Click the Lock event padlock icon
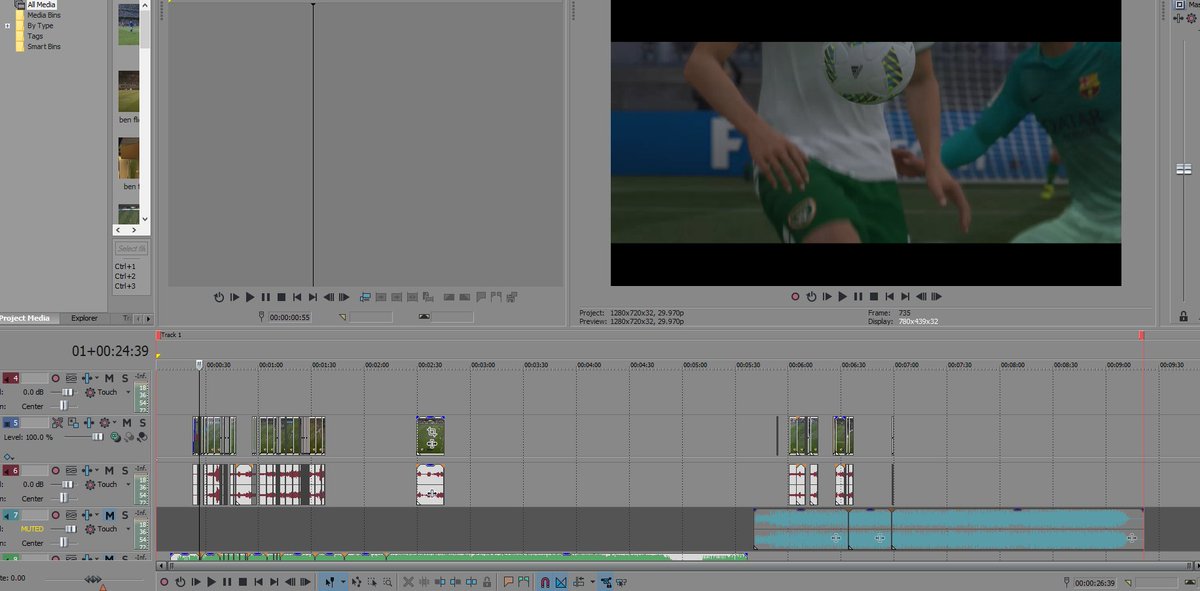The height and width of the screenshot is (591, 1200). pos(486,581)
